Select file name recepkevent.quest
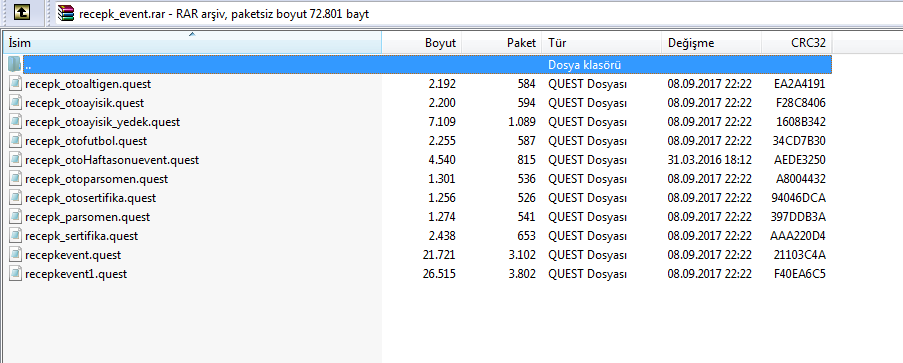Image resolution: width=903 pixels, height=363 pixels. click(x=73, y=255)
